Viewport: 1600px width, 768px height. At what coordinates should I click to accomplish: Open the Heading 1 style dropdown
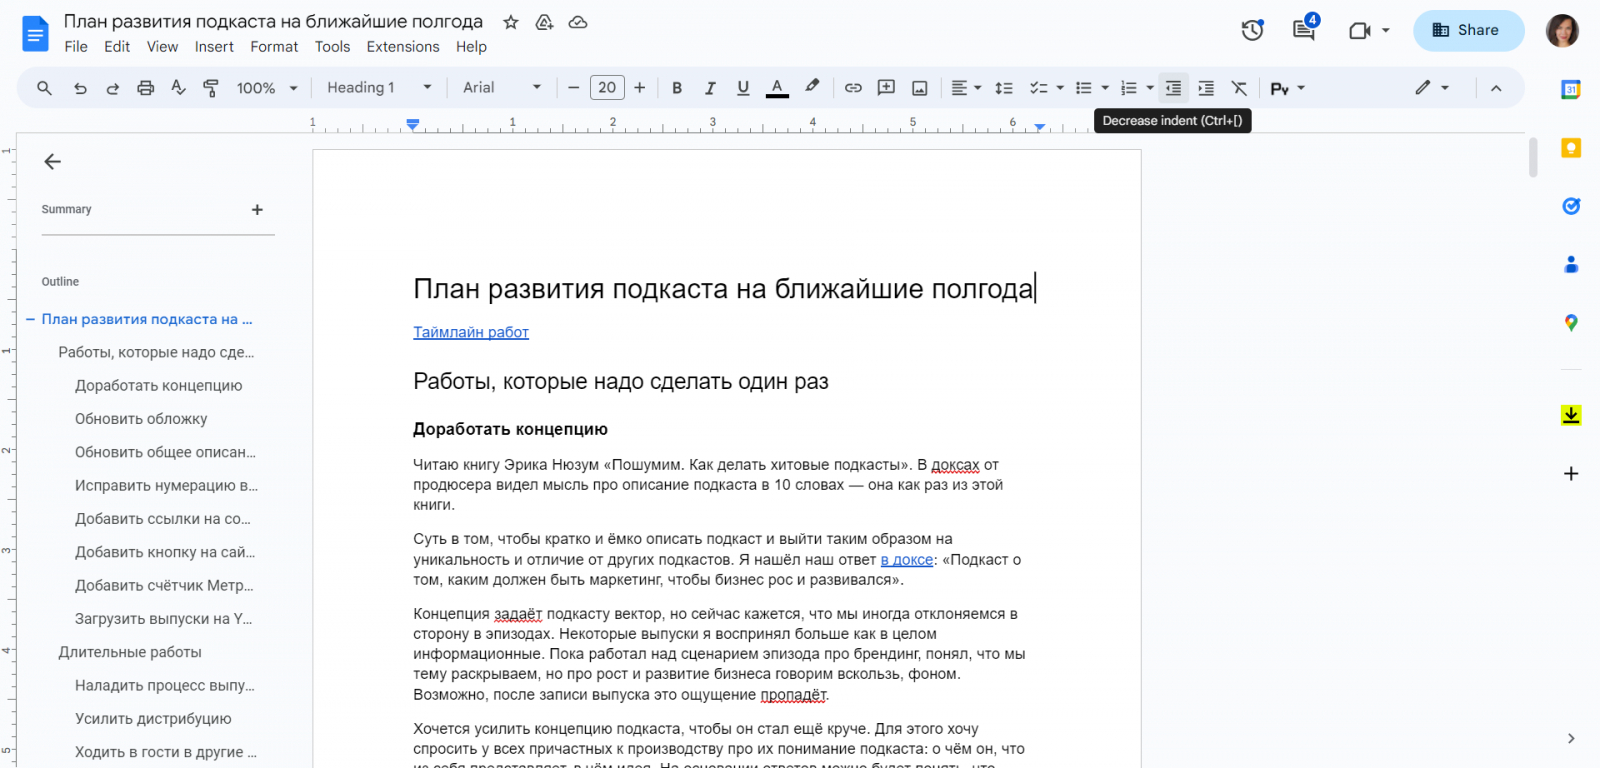tap(379, 88)
